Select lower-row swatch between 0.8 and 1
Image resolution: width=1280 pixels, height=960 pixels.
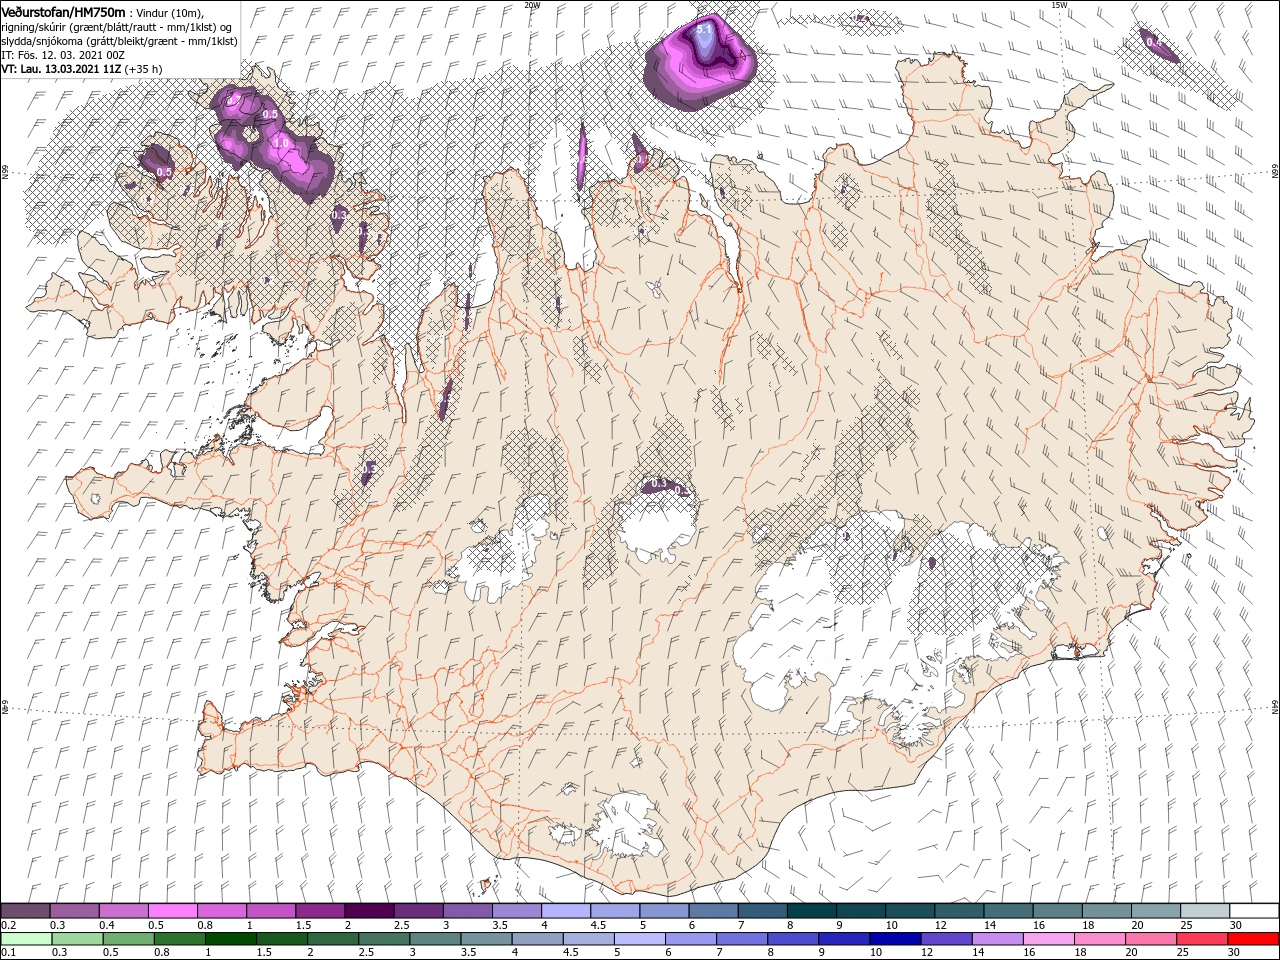click(179, 939)
